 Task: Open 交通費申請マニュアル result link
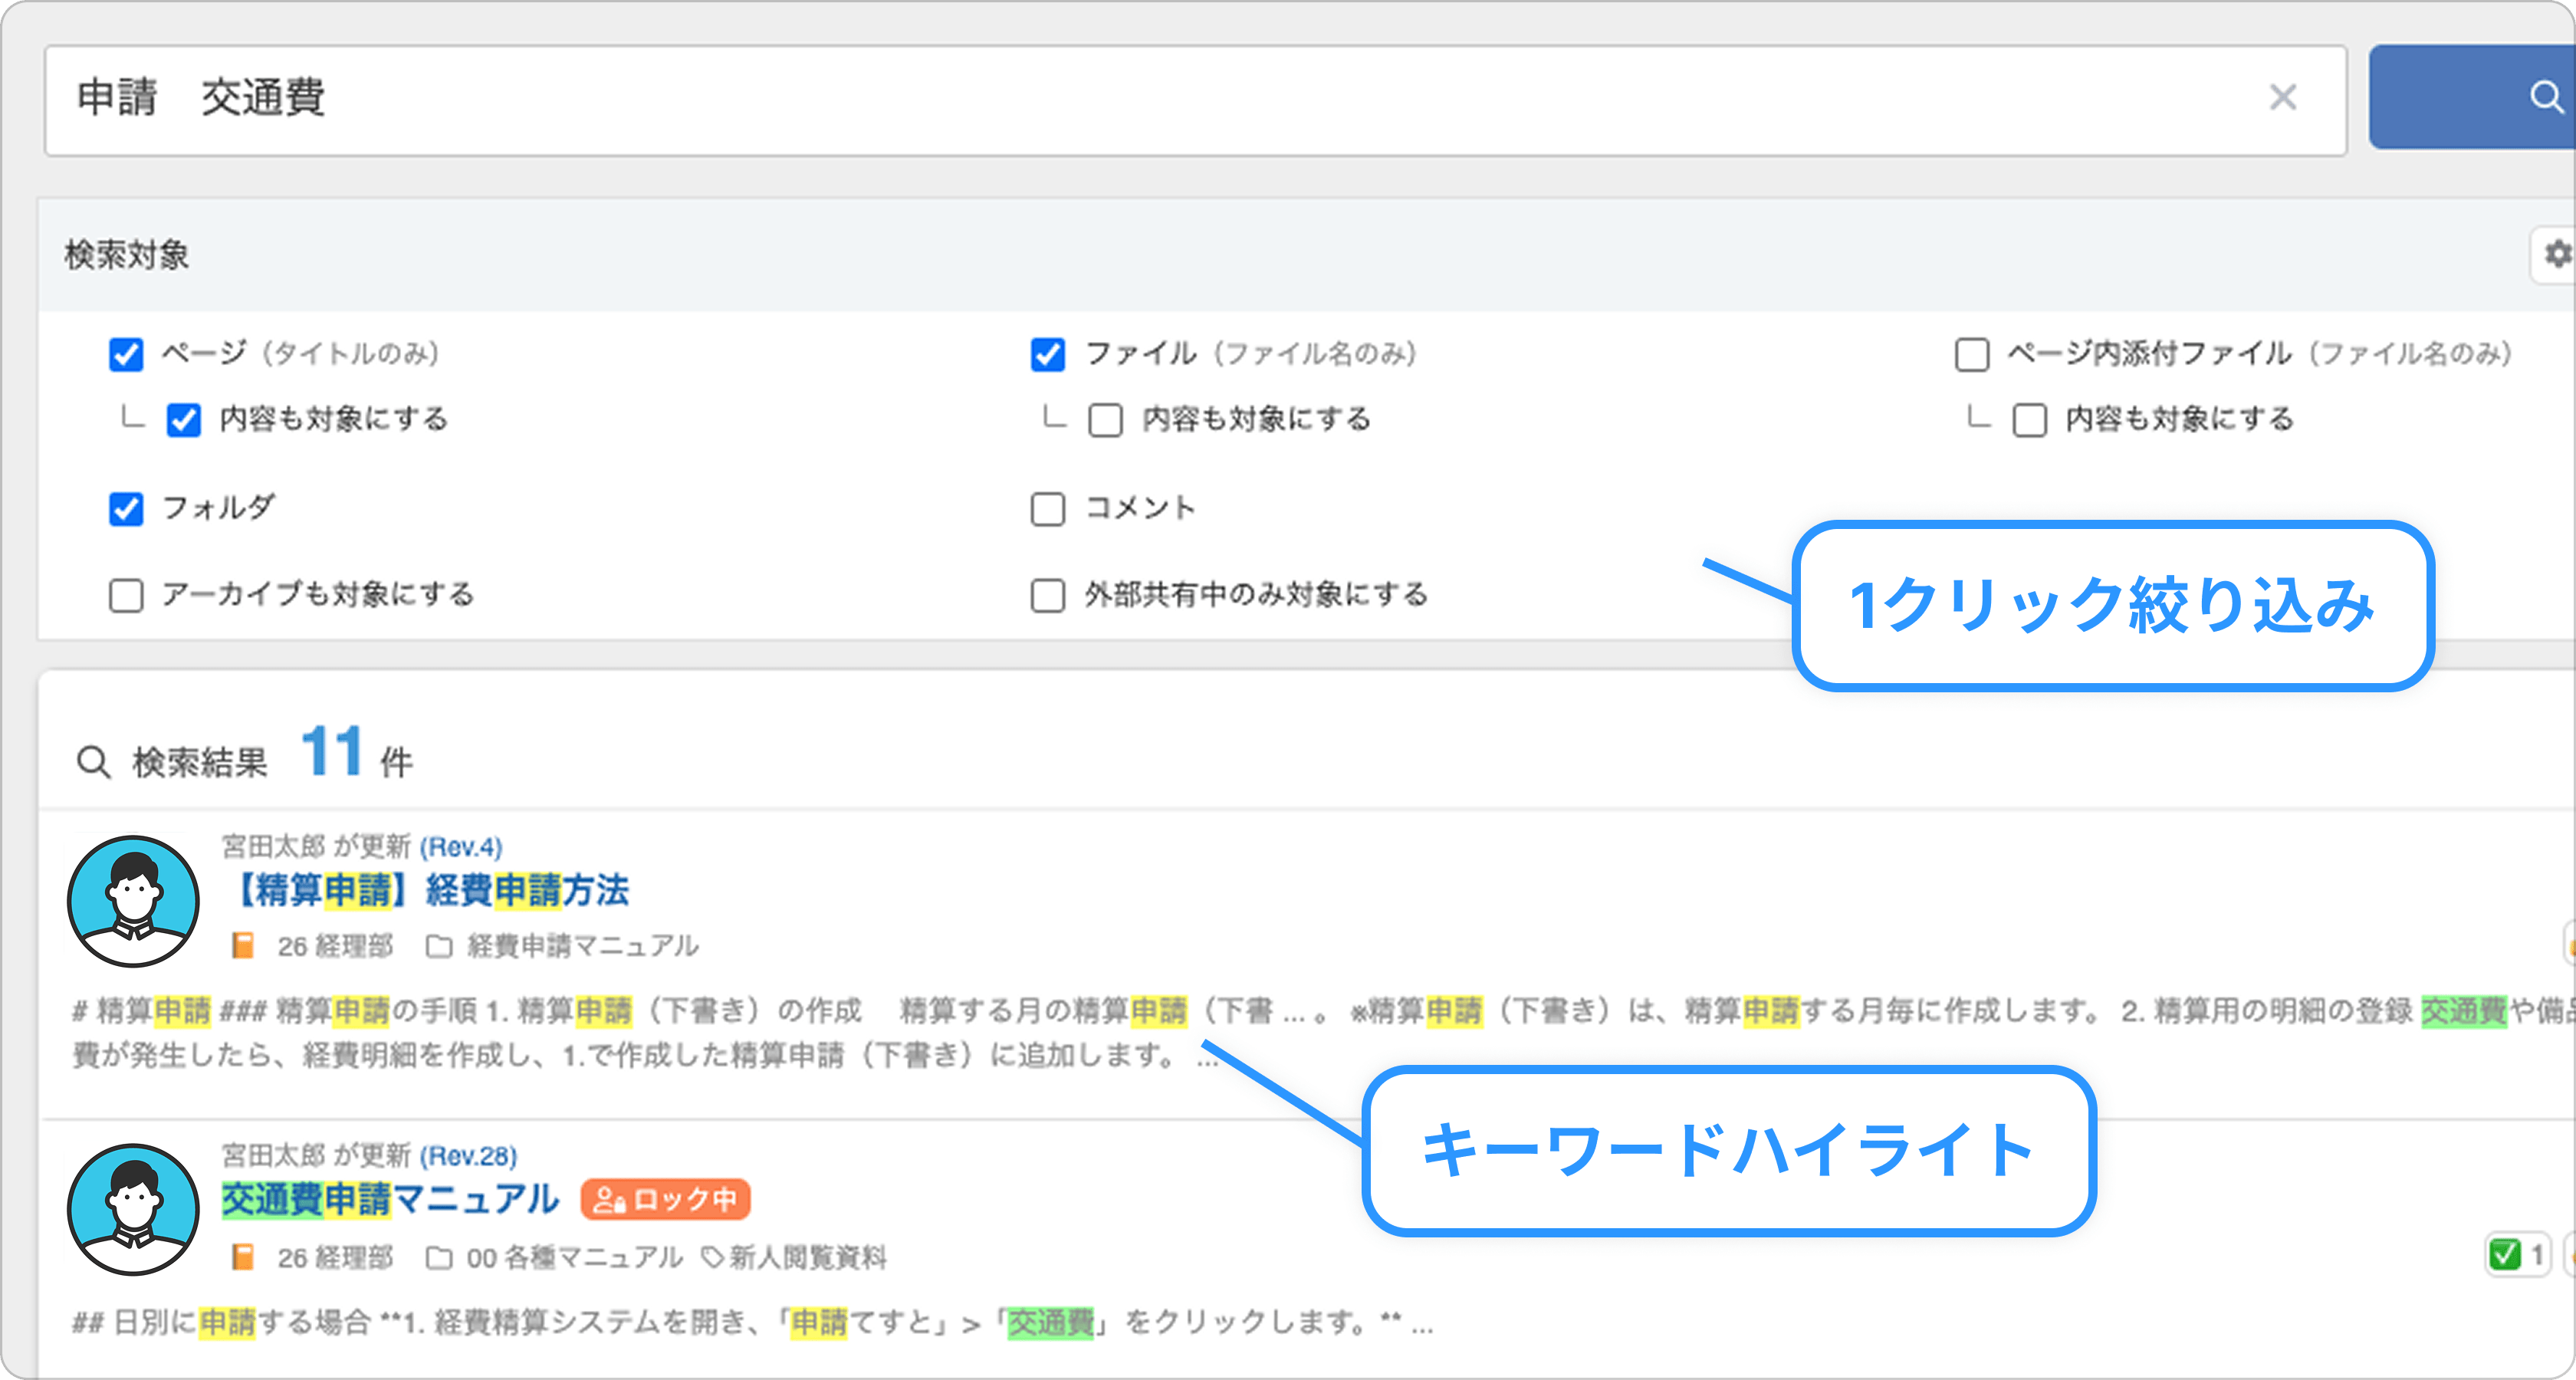click(x=390, y=1199)
